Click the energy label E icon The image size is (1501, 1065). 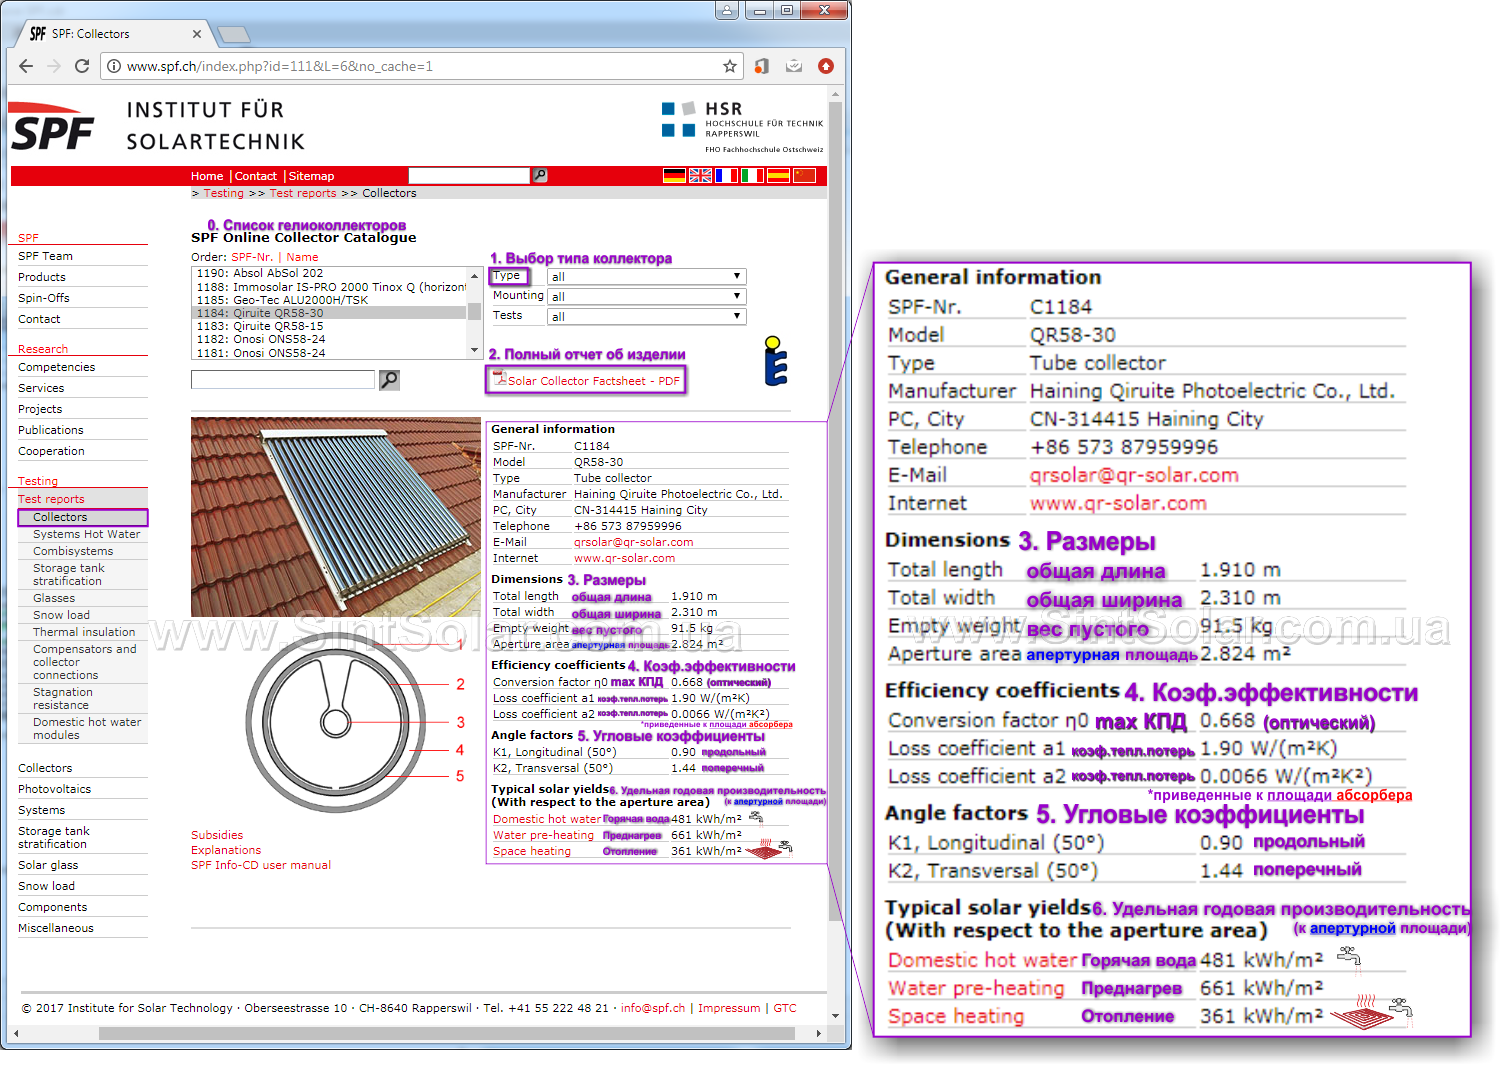click(775, 361)
